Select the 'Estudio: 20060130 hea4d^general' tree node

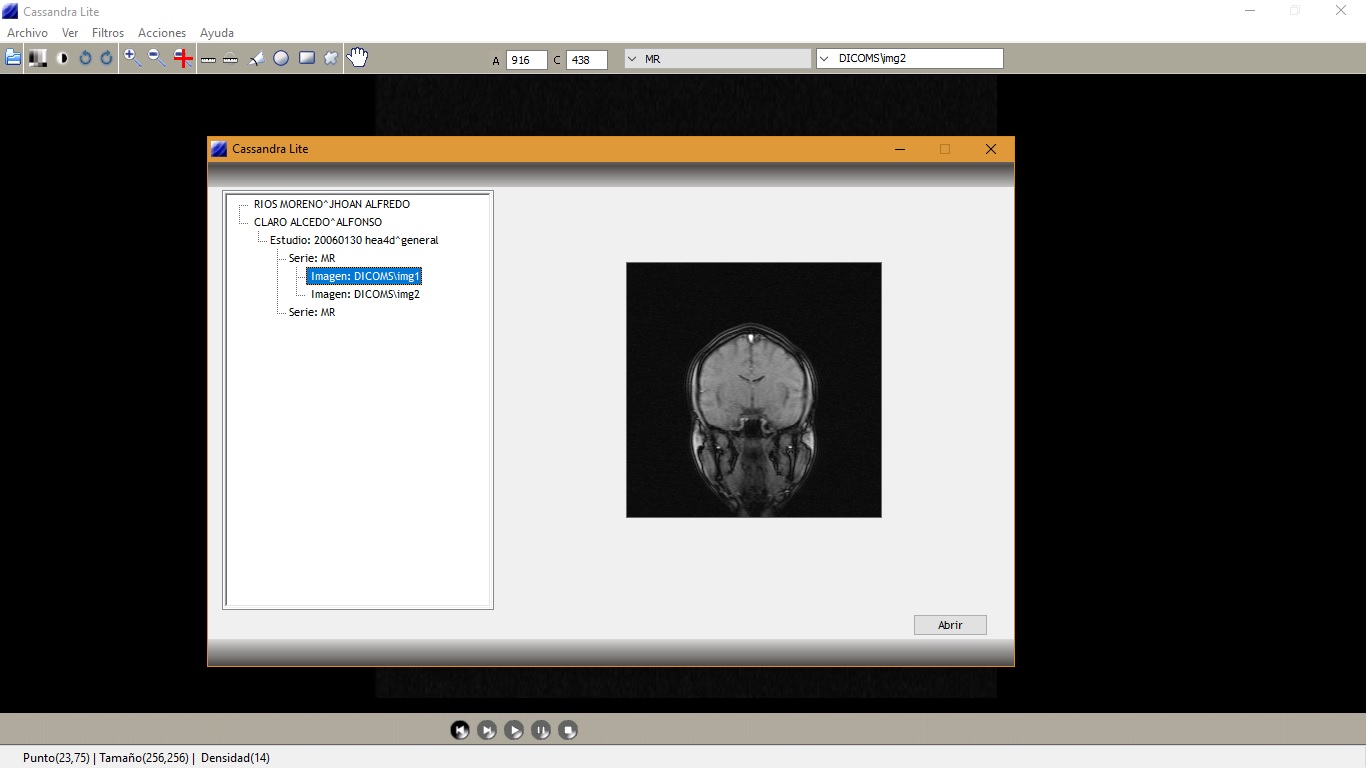[x=353, y=240]
